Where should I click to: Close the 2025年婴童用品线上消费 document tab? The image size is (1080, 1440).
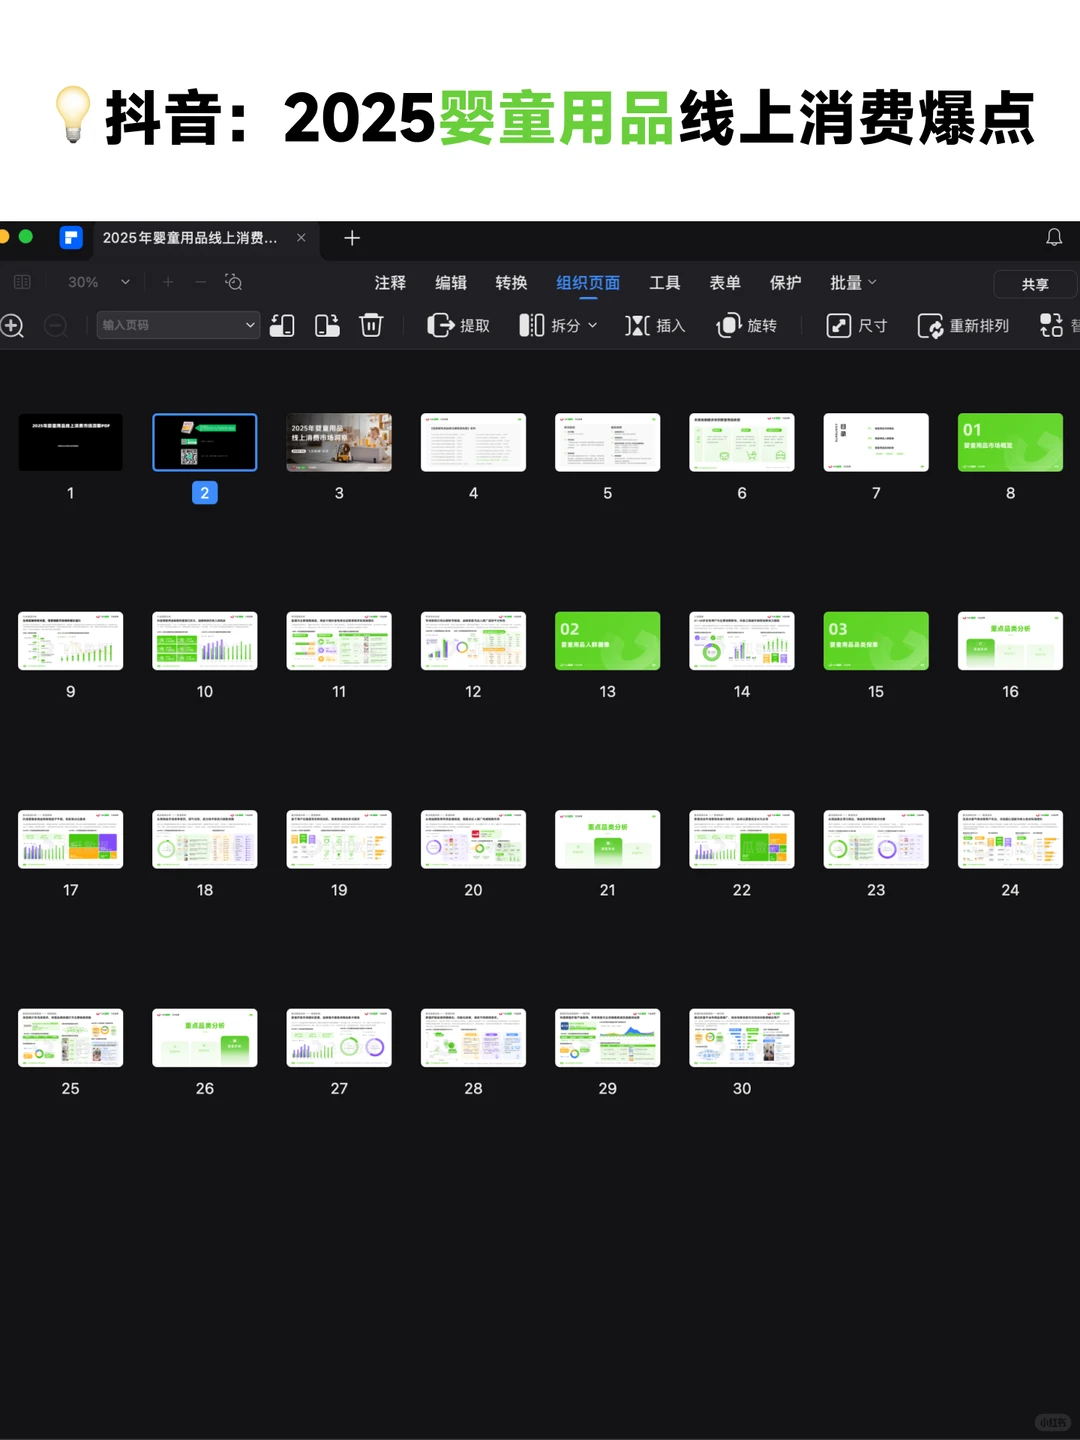pyautogui.click(x=301, y=238)
